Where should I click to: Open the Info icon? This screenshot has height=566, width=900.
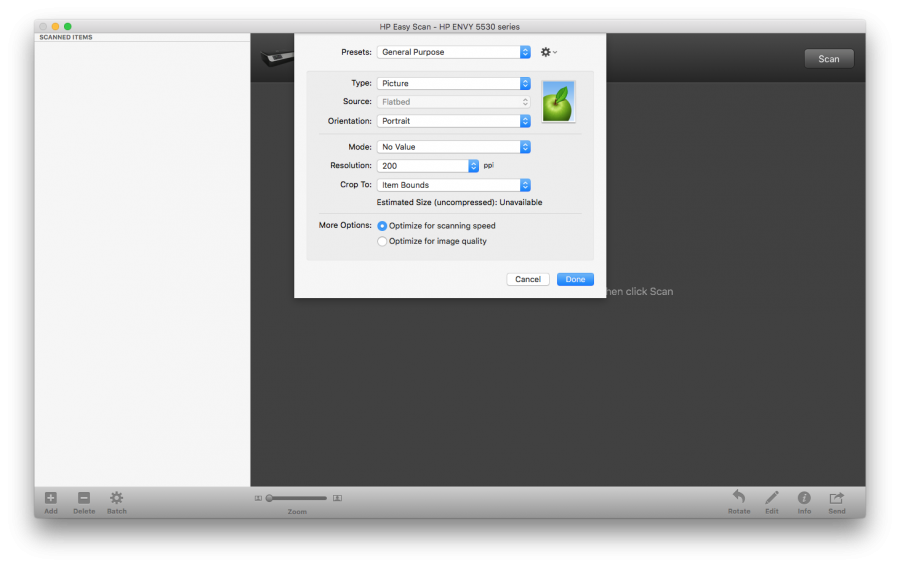click(x=804, y=498)
